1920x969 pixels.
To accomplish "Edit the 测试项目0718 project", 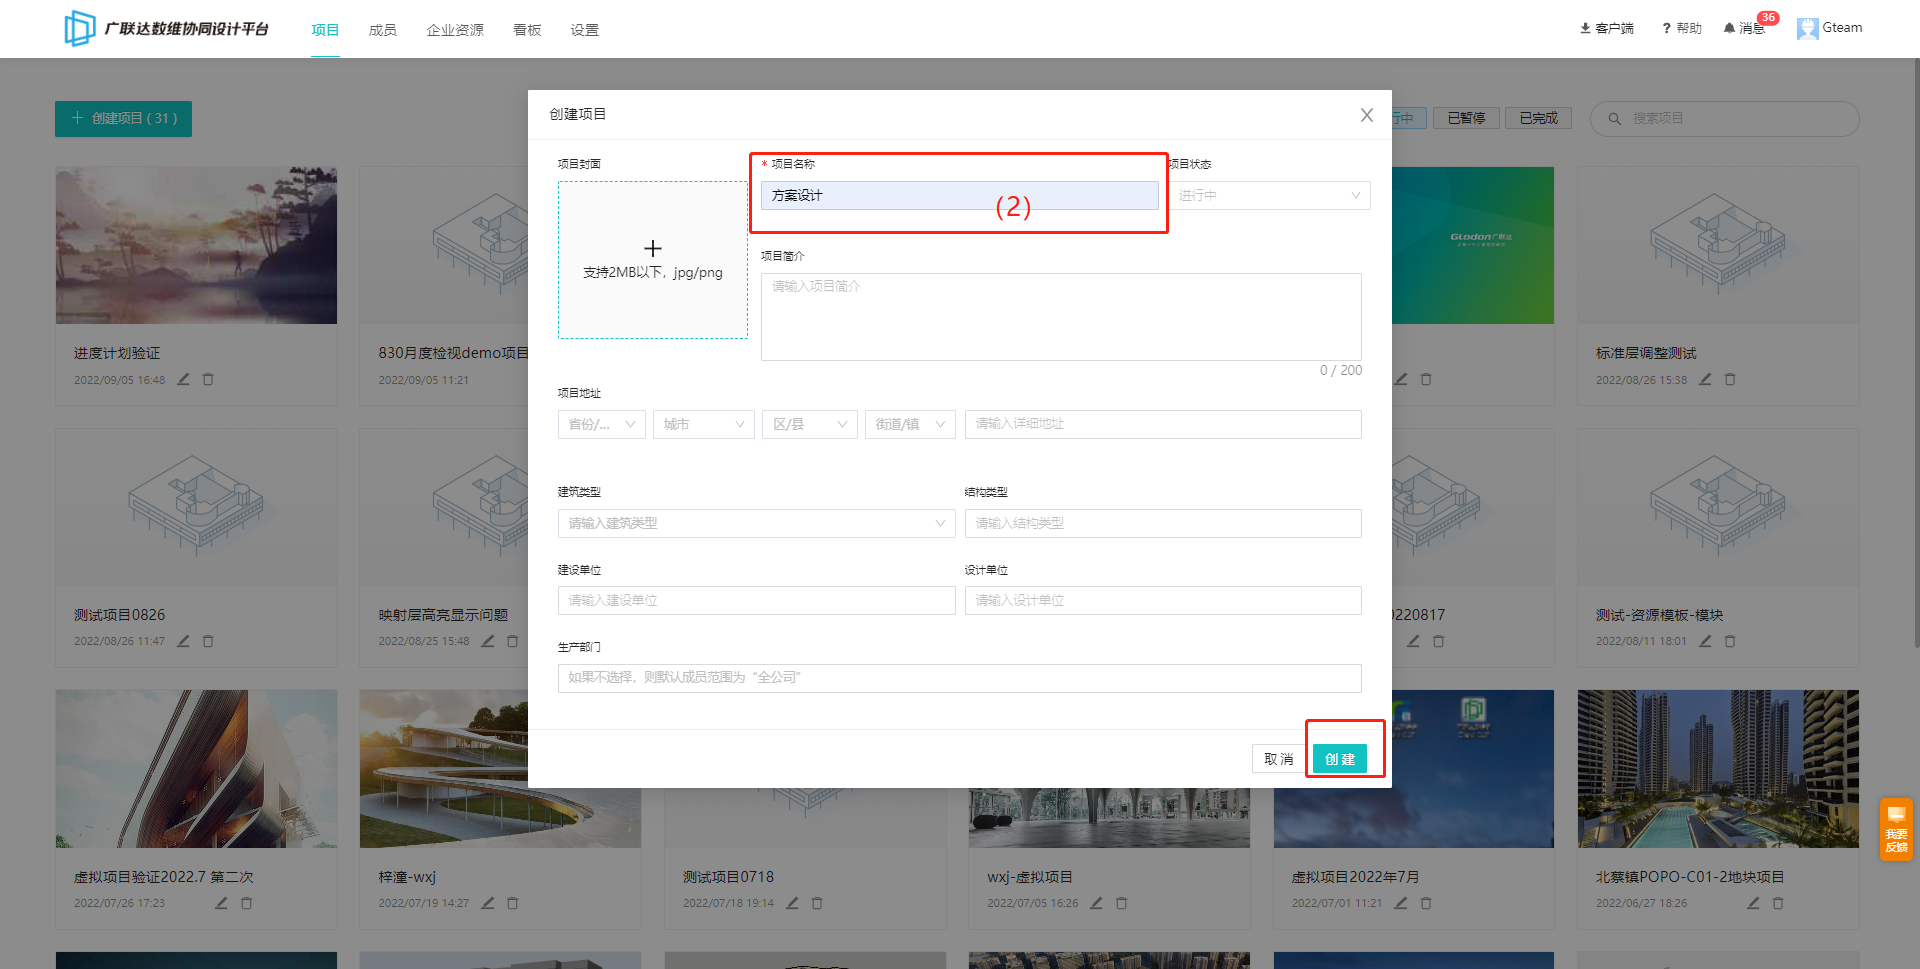I will click(792, 903).
